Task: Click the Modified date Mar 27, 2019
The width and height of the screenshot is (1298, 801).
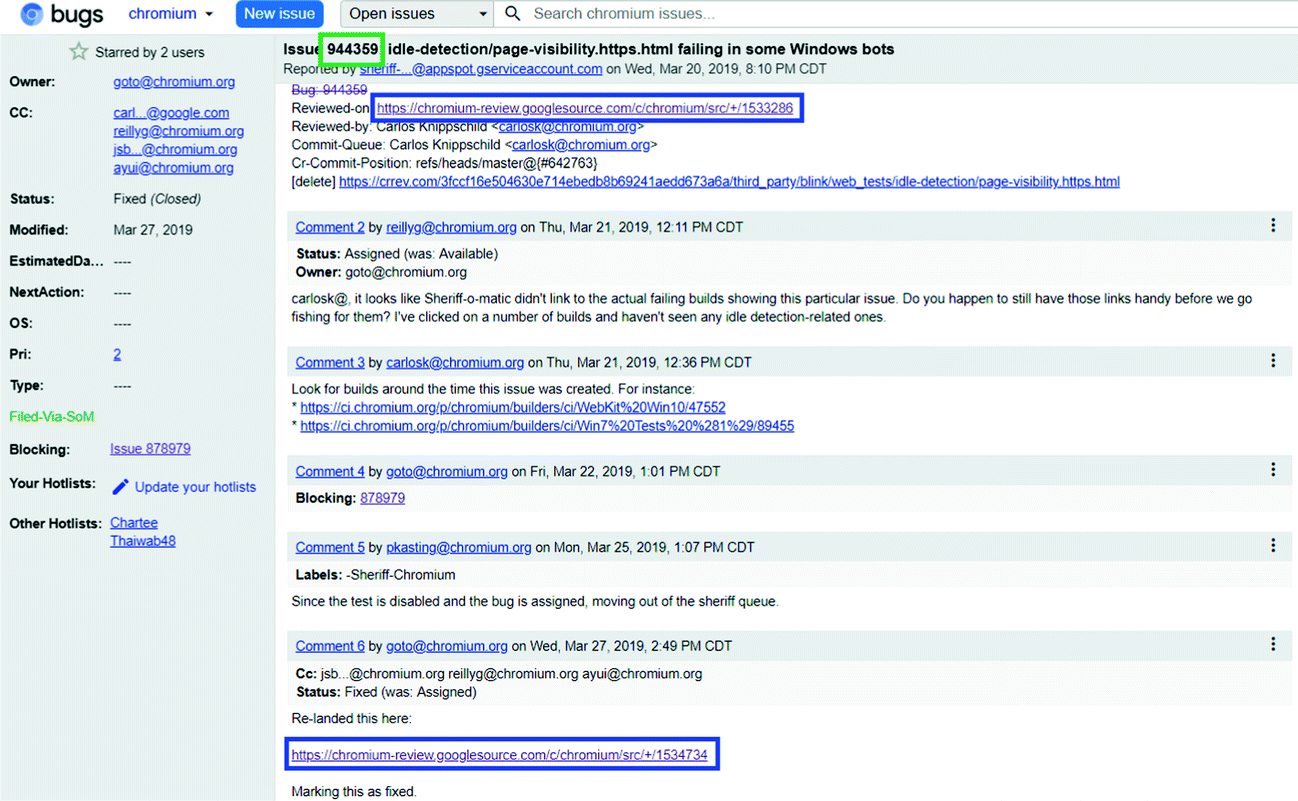Action: [153, 230]
